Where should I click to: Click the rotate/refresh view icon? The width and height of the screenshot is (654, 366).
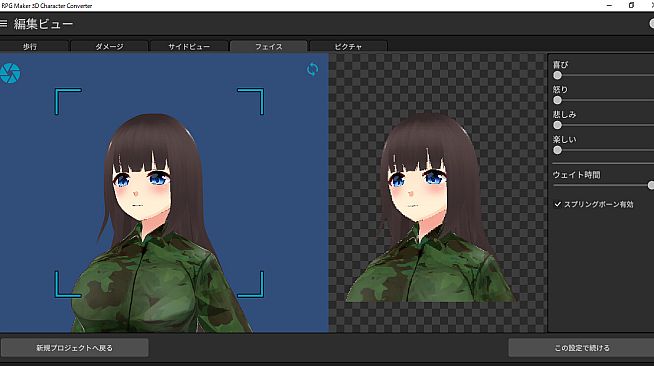(x=312, y=69)
